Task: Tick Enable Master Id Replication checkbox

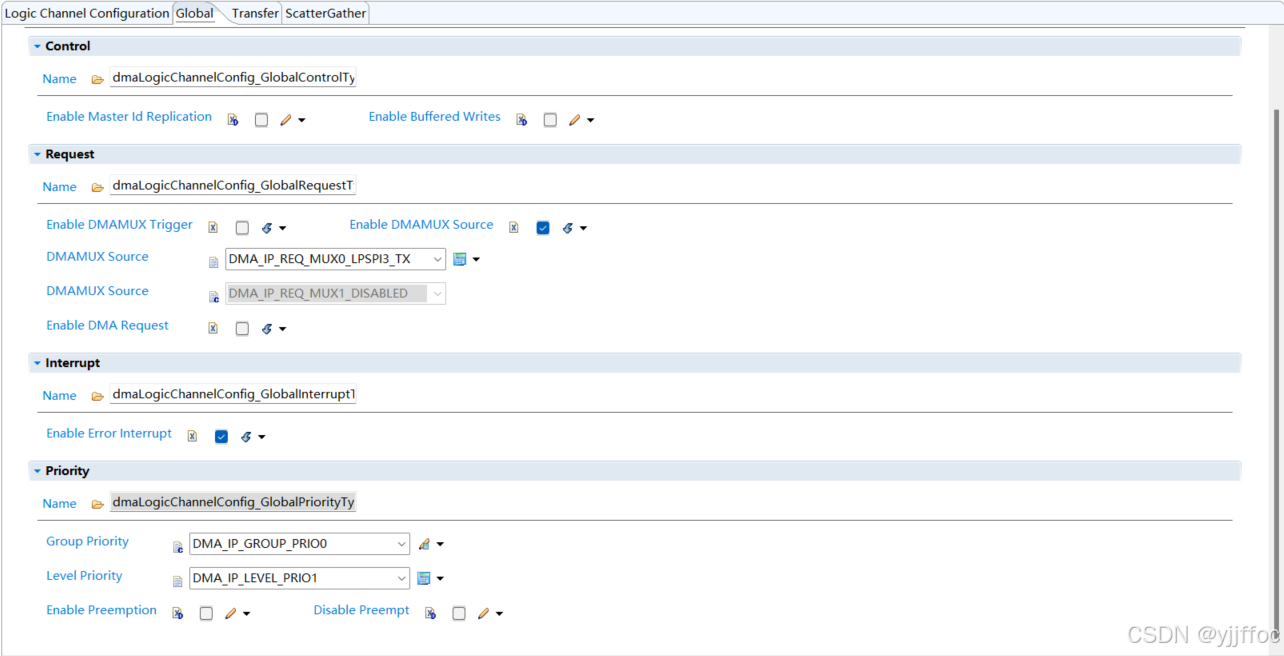Action: pos(261,120)
